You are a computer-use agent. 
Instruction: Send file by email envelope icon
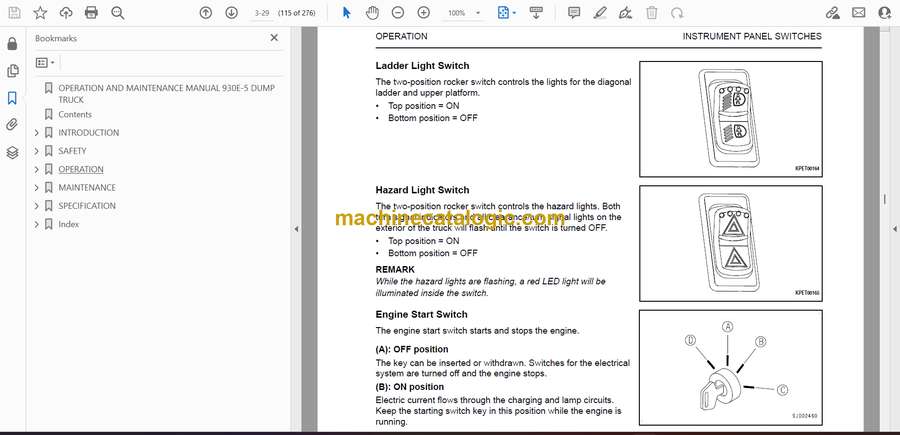(x=859, y=13)
